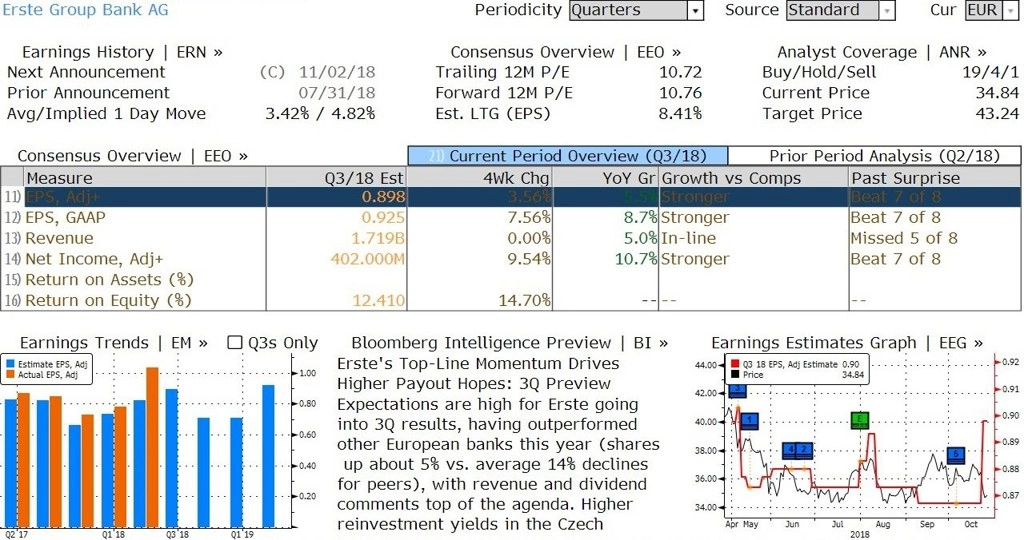Enable the Q3s Only checkbox
Screen dimensions: 1024x540
[x=234, y=343]
